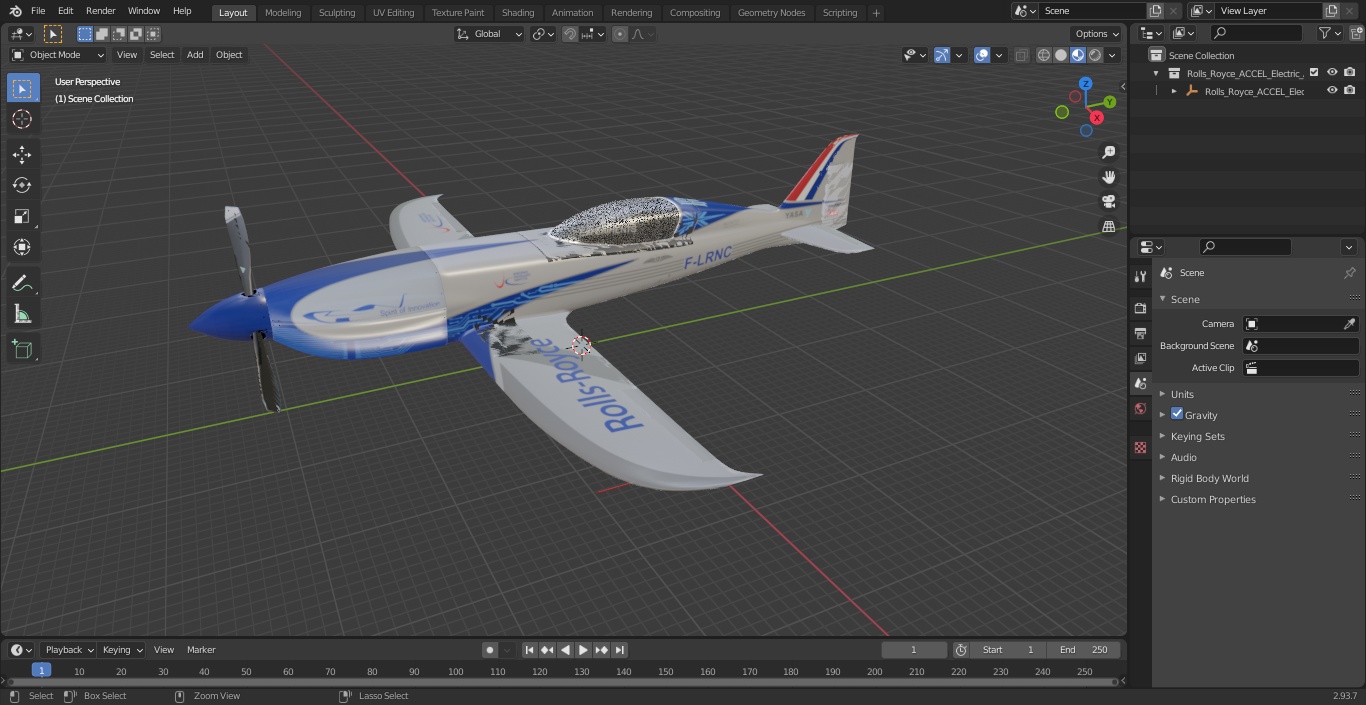
Task: Click the viewport zoom magnifier icon
Action: tap(1109, 152)
